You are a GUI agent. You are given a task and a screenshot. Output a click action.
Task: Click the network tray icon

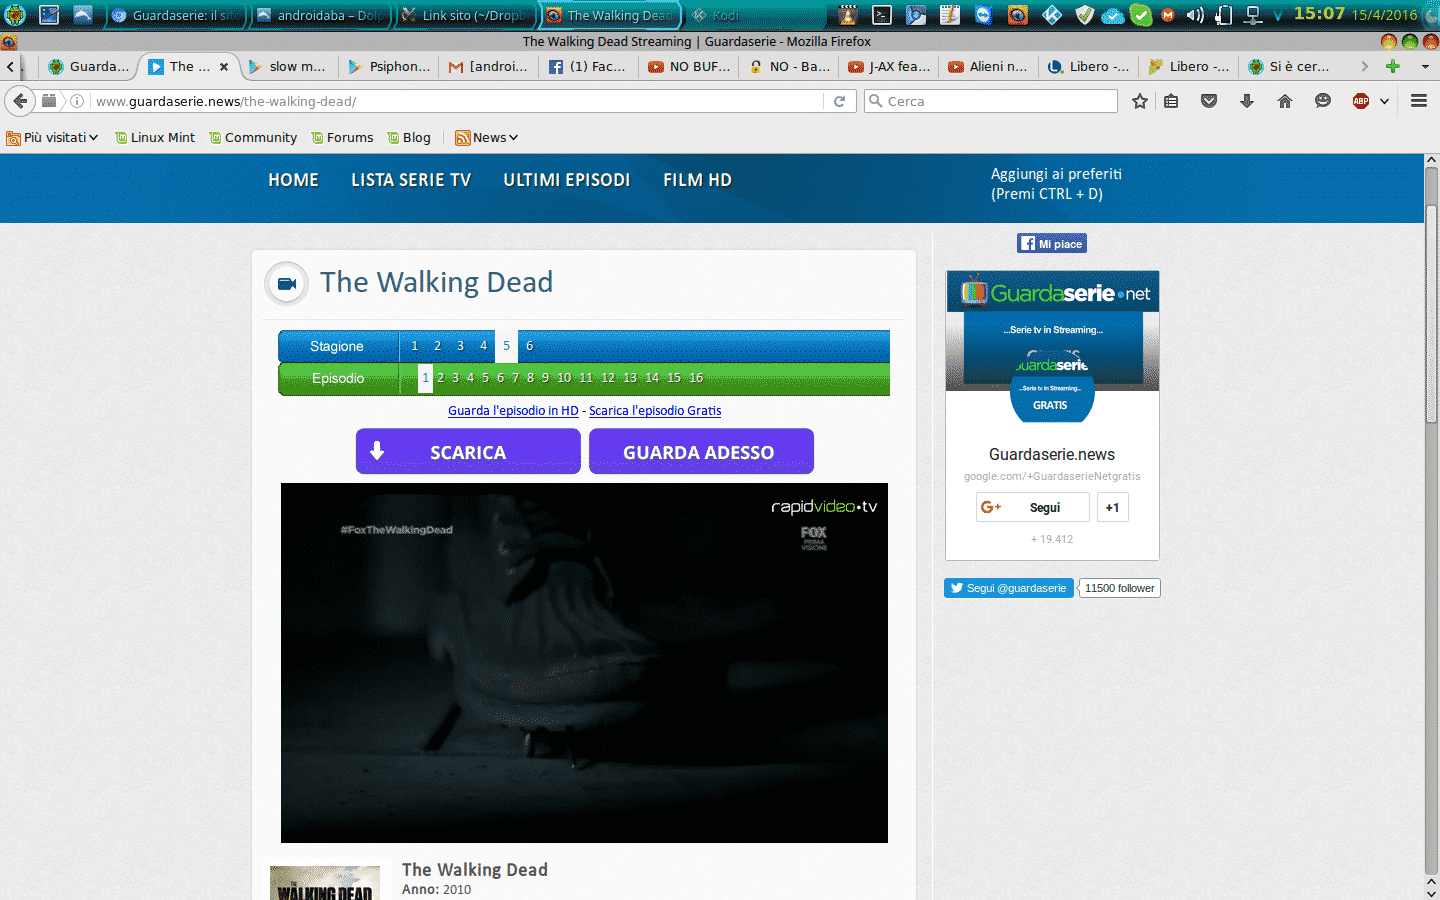1253,15
